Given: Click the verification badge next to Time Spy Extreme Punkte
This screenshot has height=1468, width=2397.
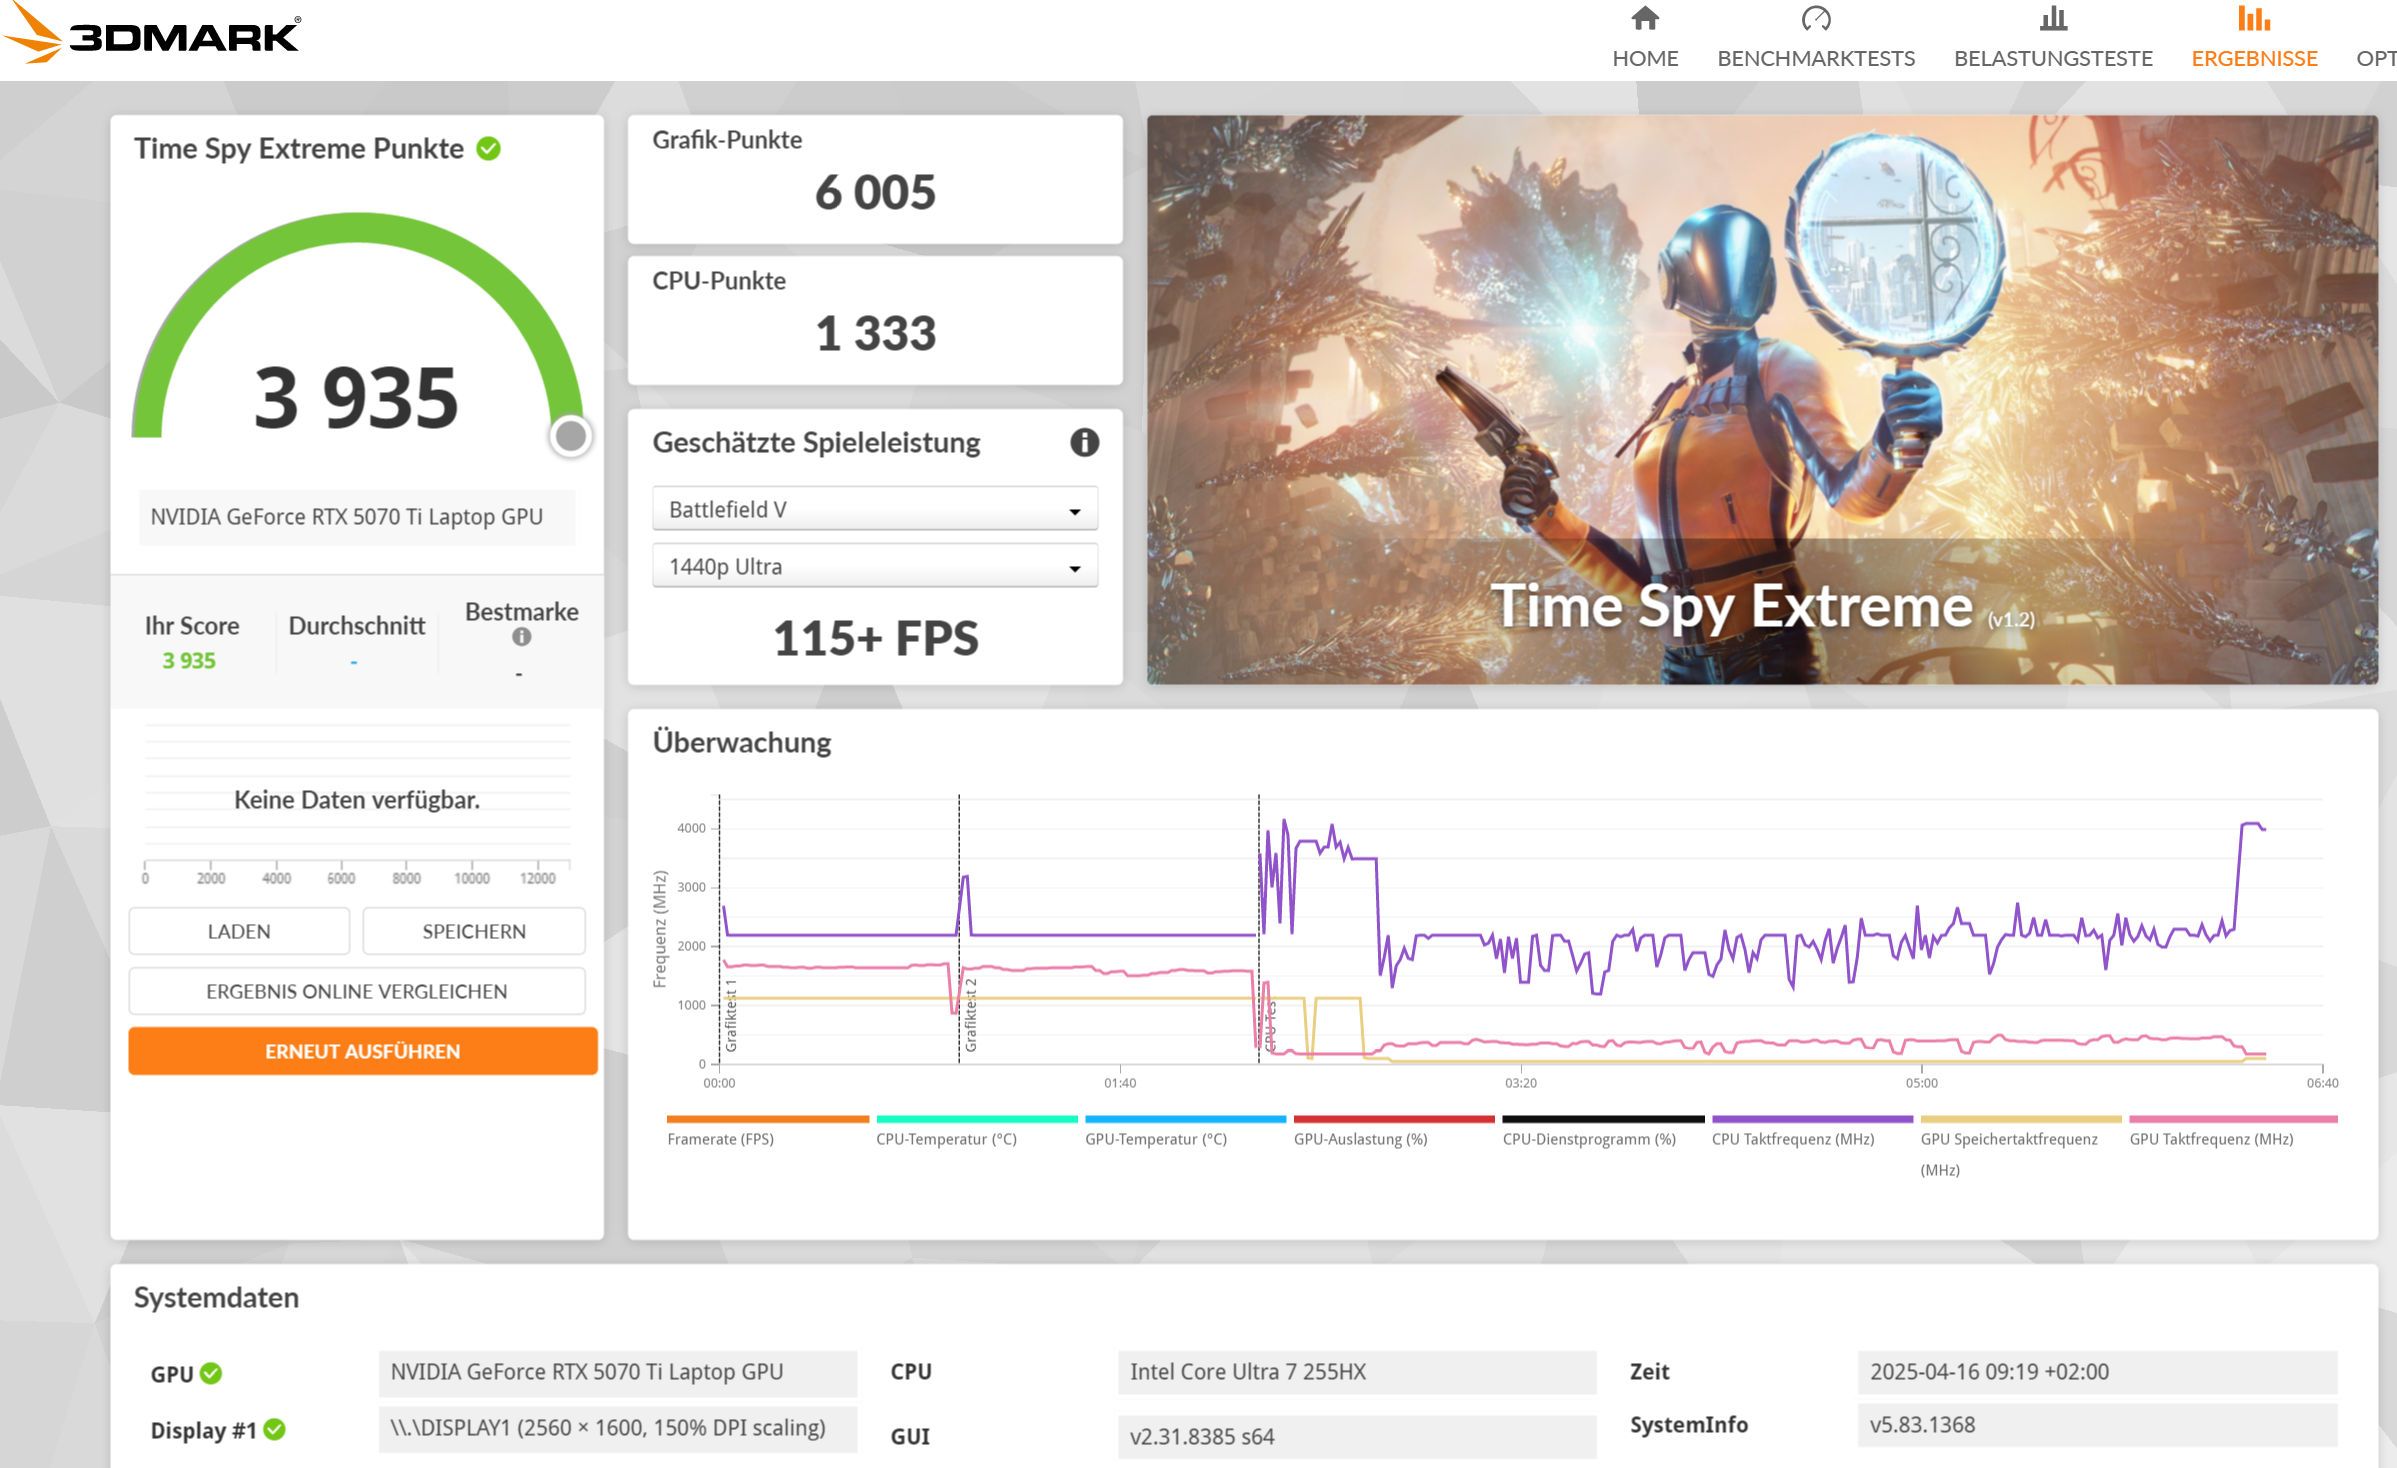Looking at the screenshot, I should click(x=487, y=147).
